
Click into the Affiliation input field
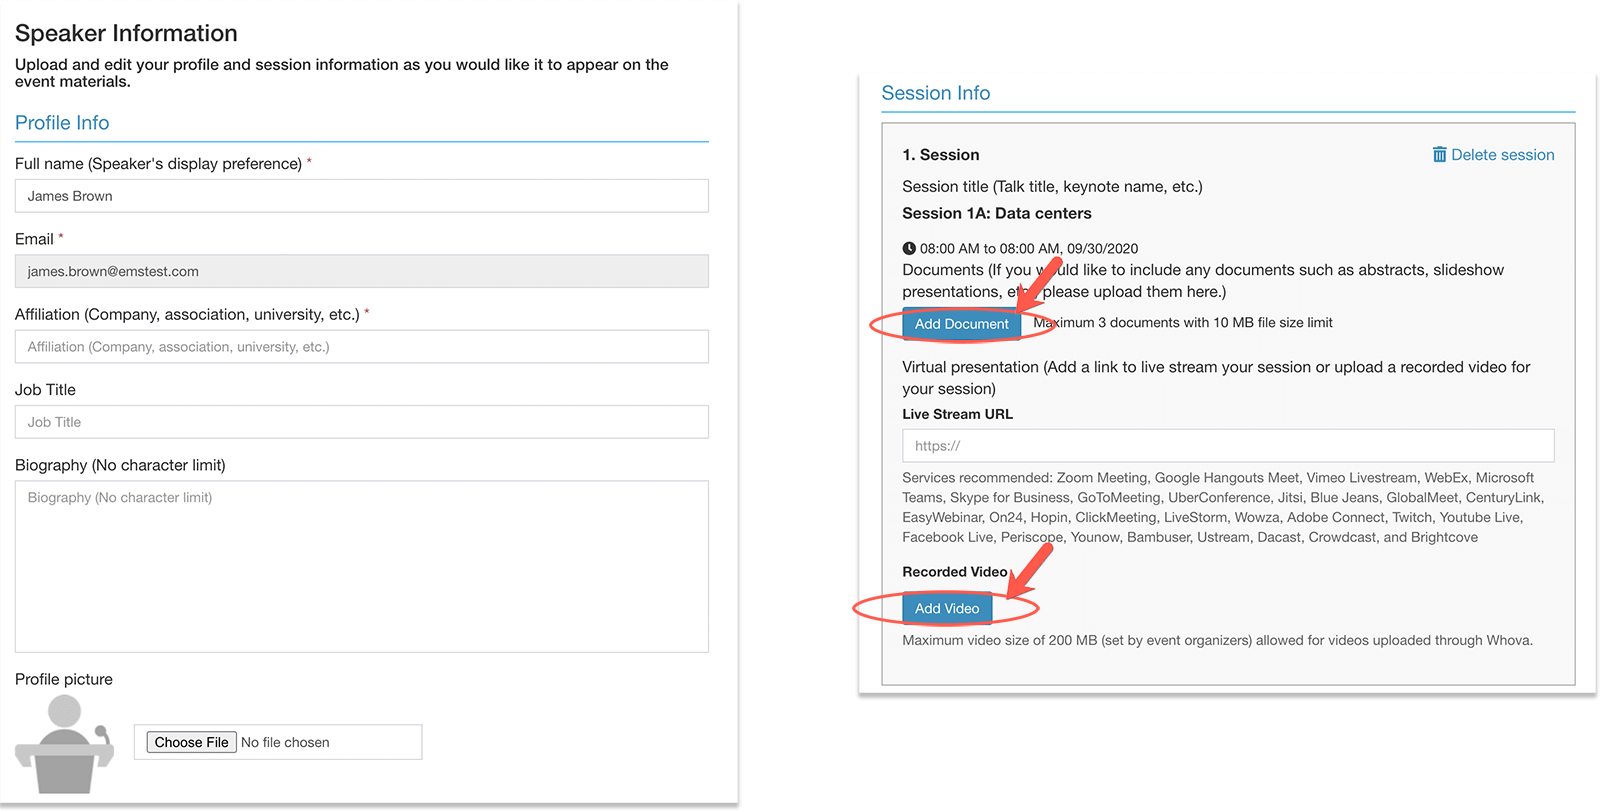tap(361, 347)
